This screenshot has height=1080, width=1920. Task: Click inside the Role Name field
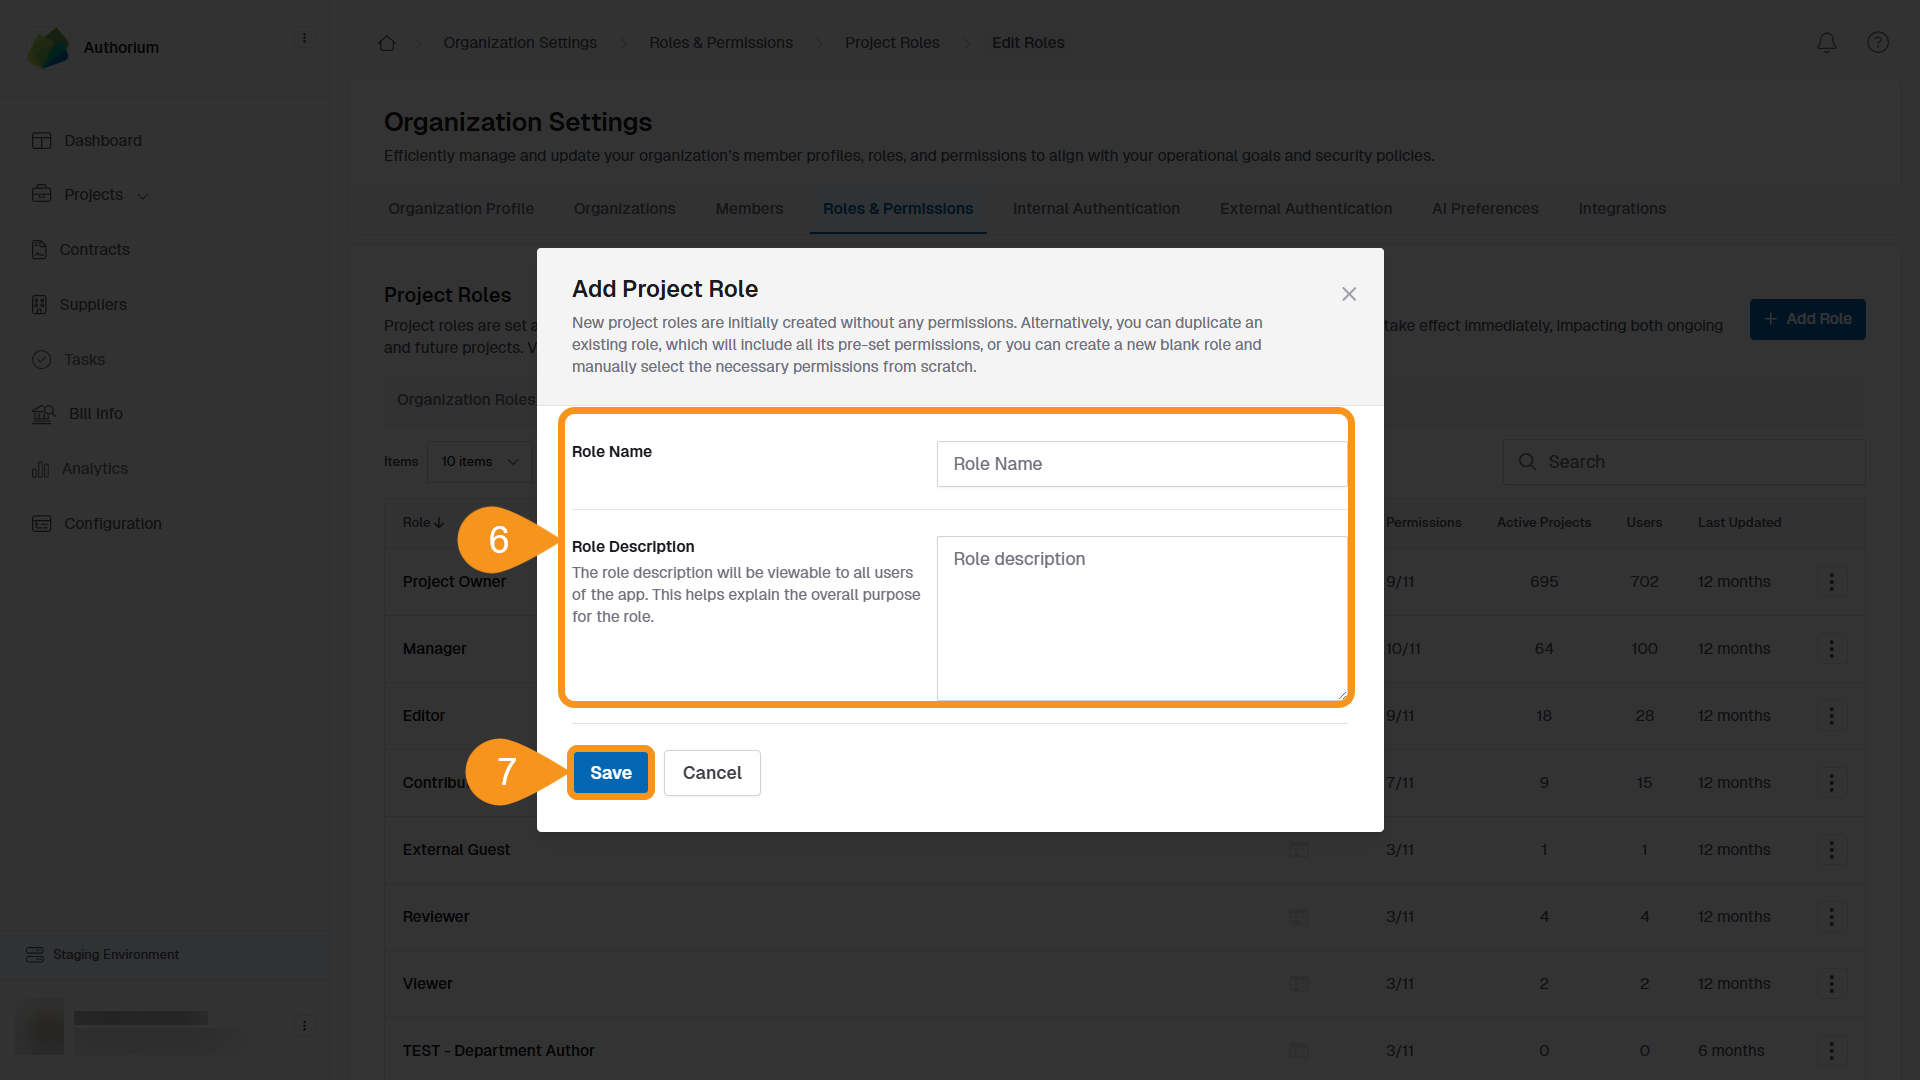pos(1141,463)
